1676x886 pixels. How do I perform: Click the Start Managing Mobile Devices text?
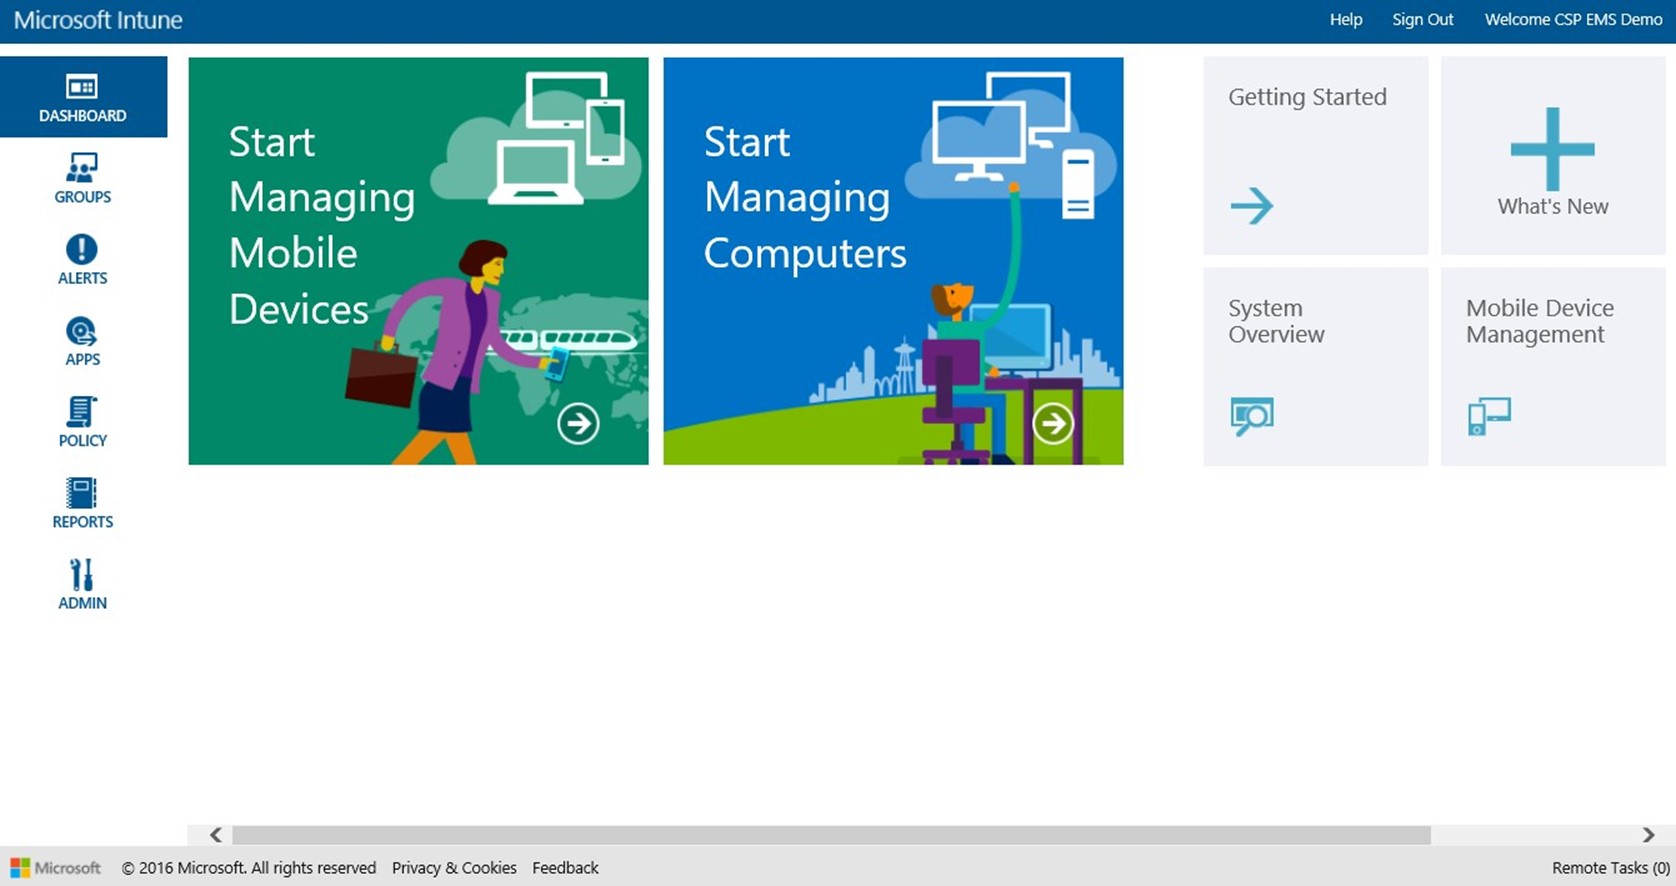322,225
